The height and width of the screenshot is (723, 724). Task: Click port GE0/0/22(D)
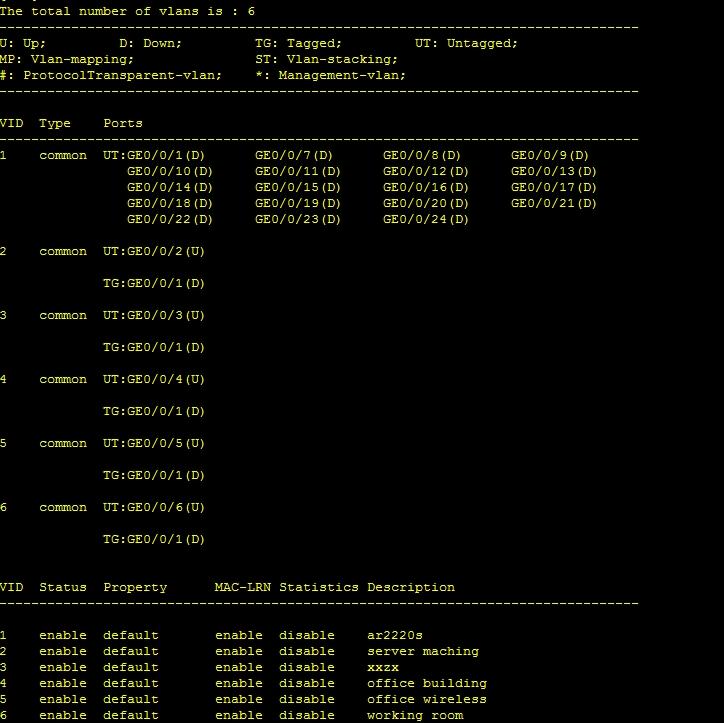[x=169, y=219]
